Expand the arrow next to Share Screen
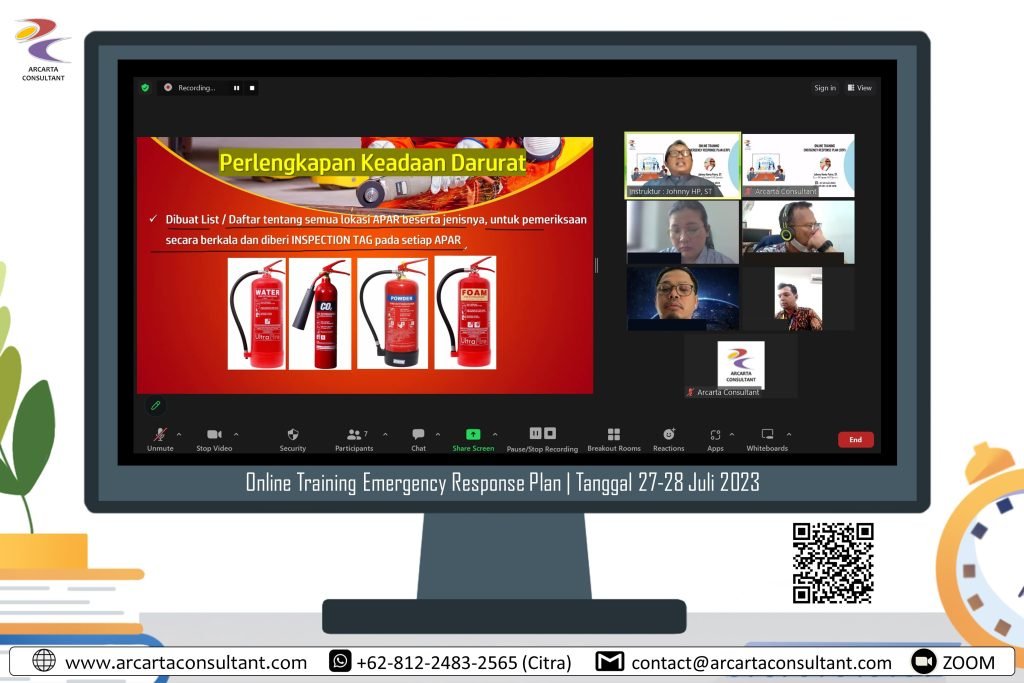 495,434
